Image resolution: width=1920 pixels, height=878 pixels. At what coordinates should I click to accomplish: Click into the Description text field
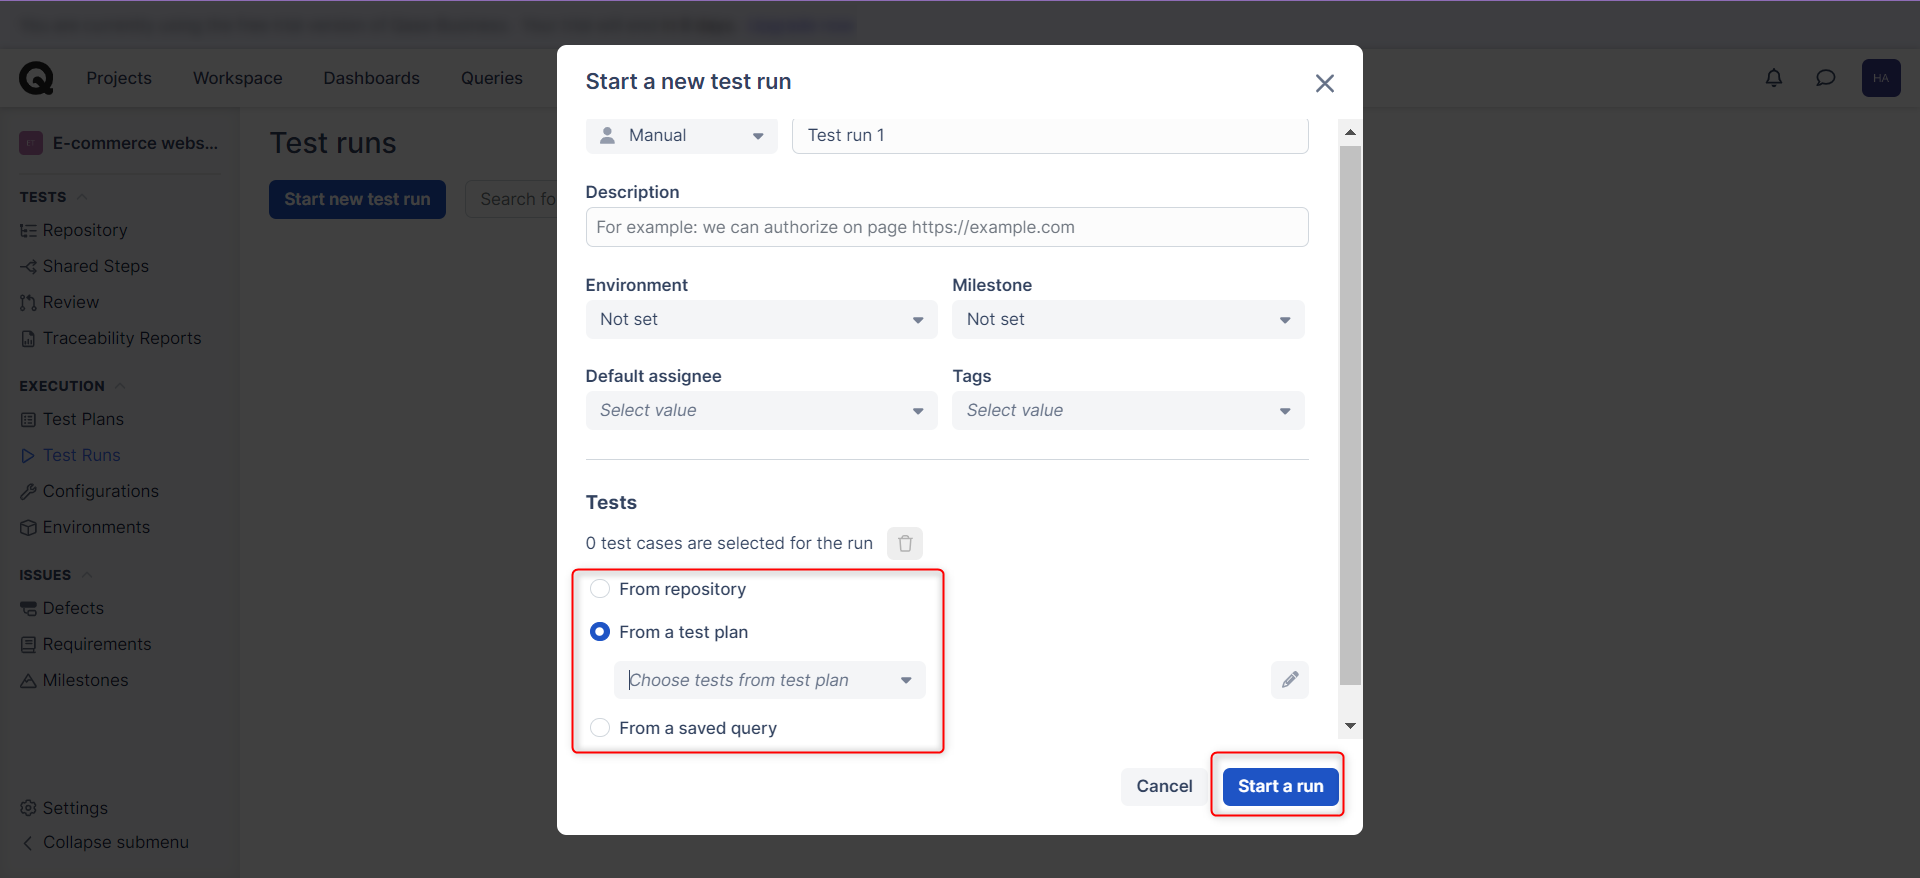pos(946,227)
